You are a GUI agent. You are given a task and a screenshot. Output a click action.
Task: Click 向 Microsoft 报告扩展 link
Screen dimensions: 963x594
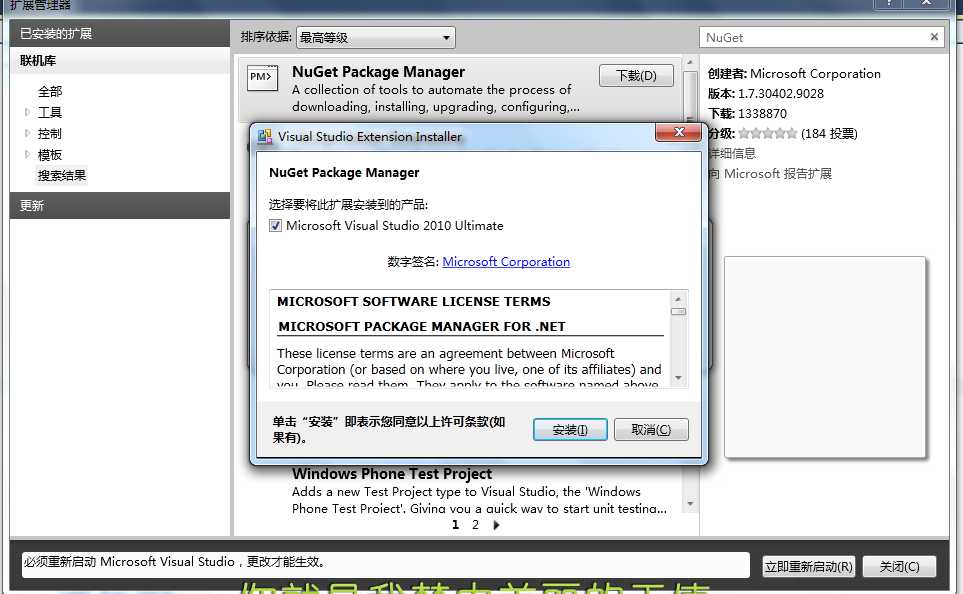(x=770, y=173)
